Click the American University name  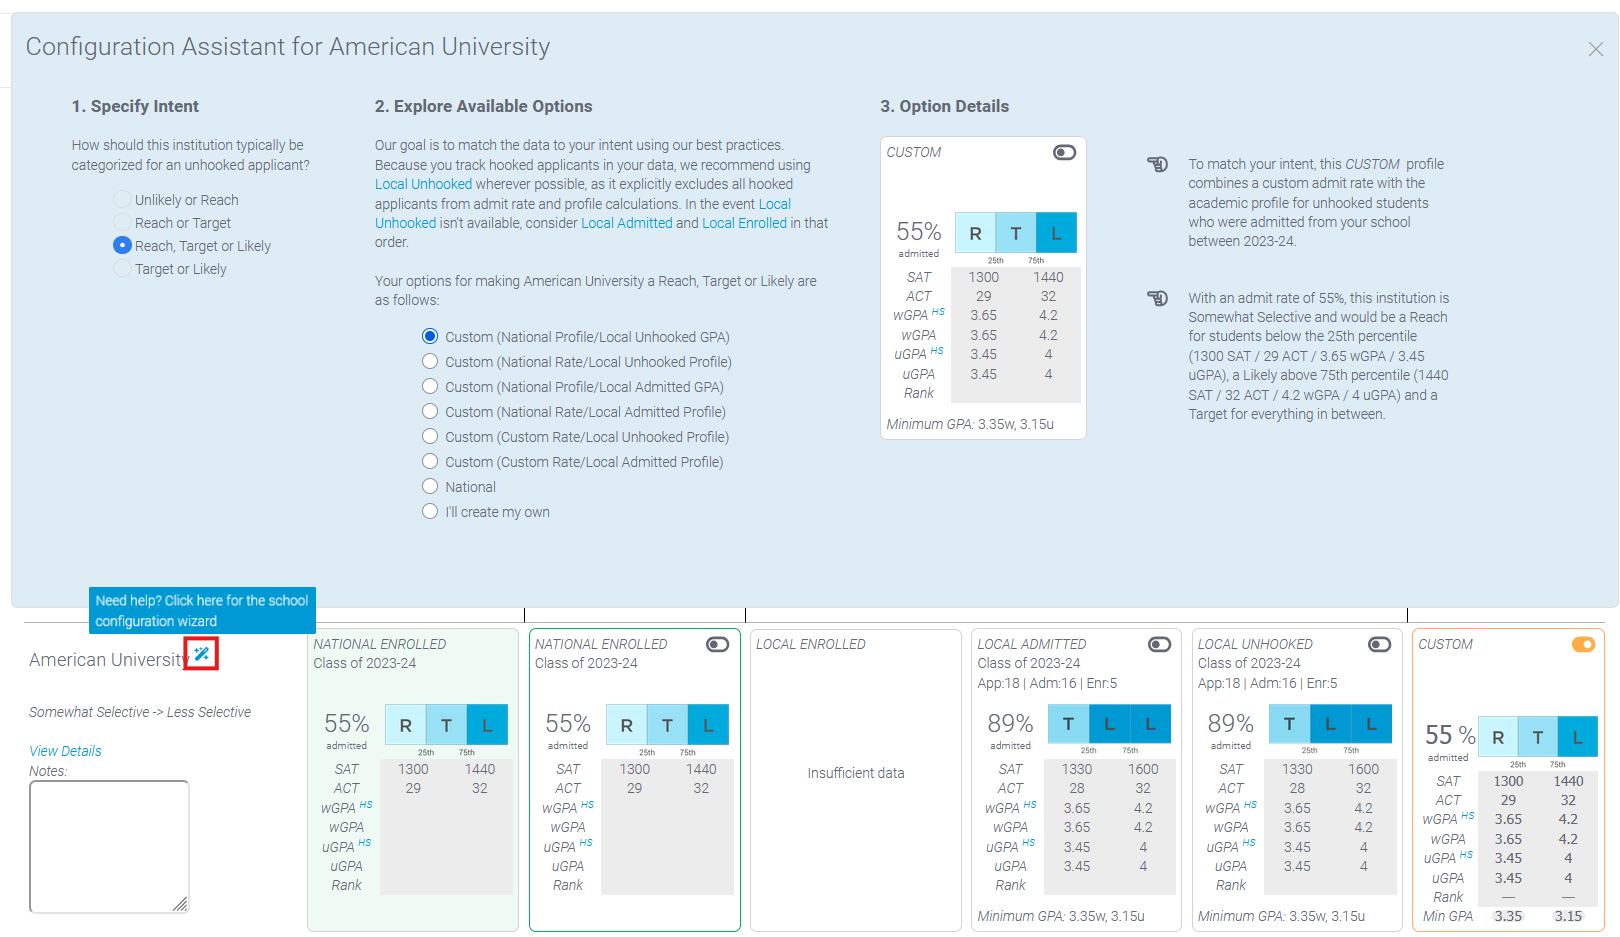[109, 660]
